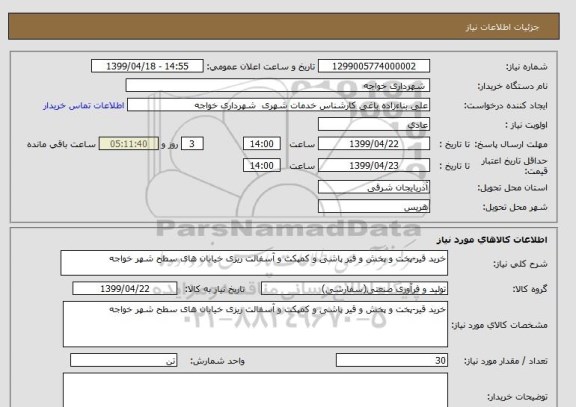
Task: Click the label ساعت باقی مانده
Action: point(61,144)
